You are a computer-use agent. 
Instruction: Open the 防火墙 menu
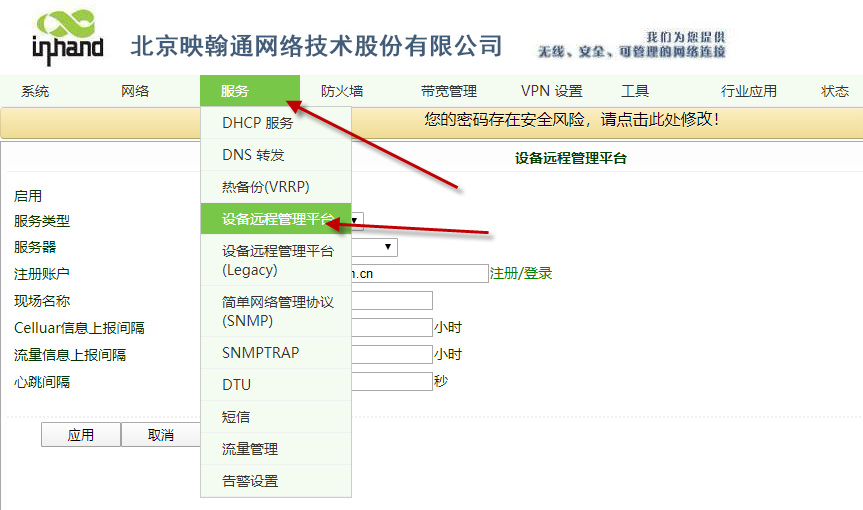(x=342, y=91)
